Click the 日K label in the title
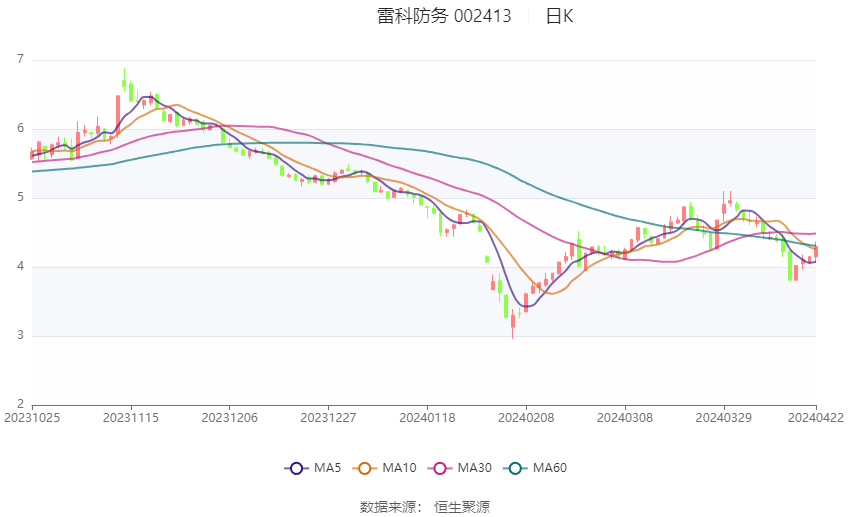 (559, 16)
